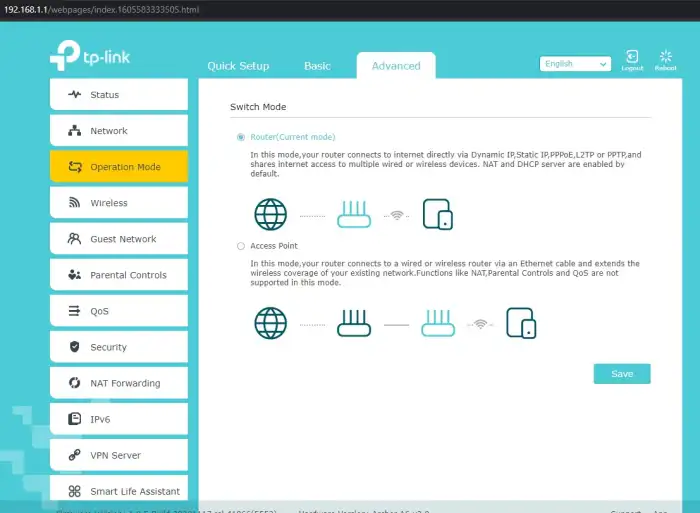
Task: Select the Access Point radio button
Action: click(240, 245)
